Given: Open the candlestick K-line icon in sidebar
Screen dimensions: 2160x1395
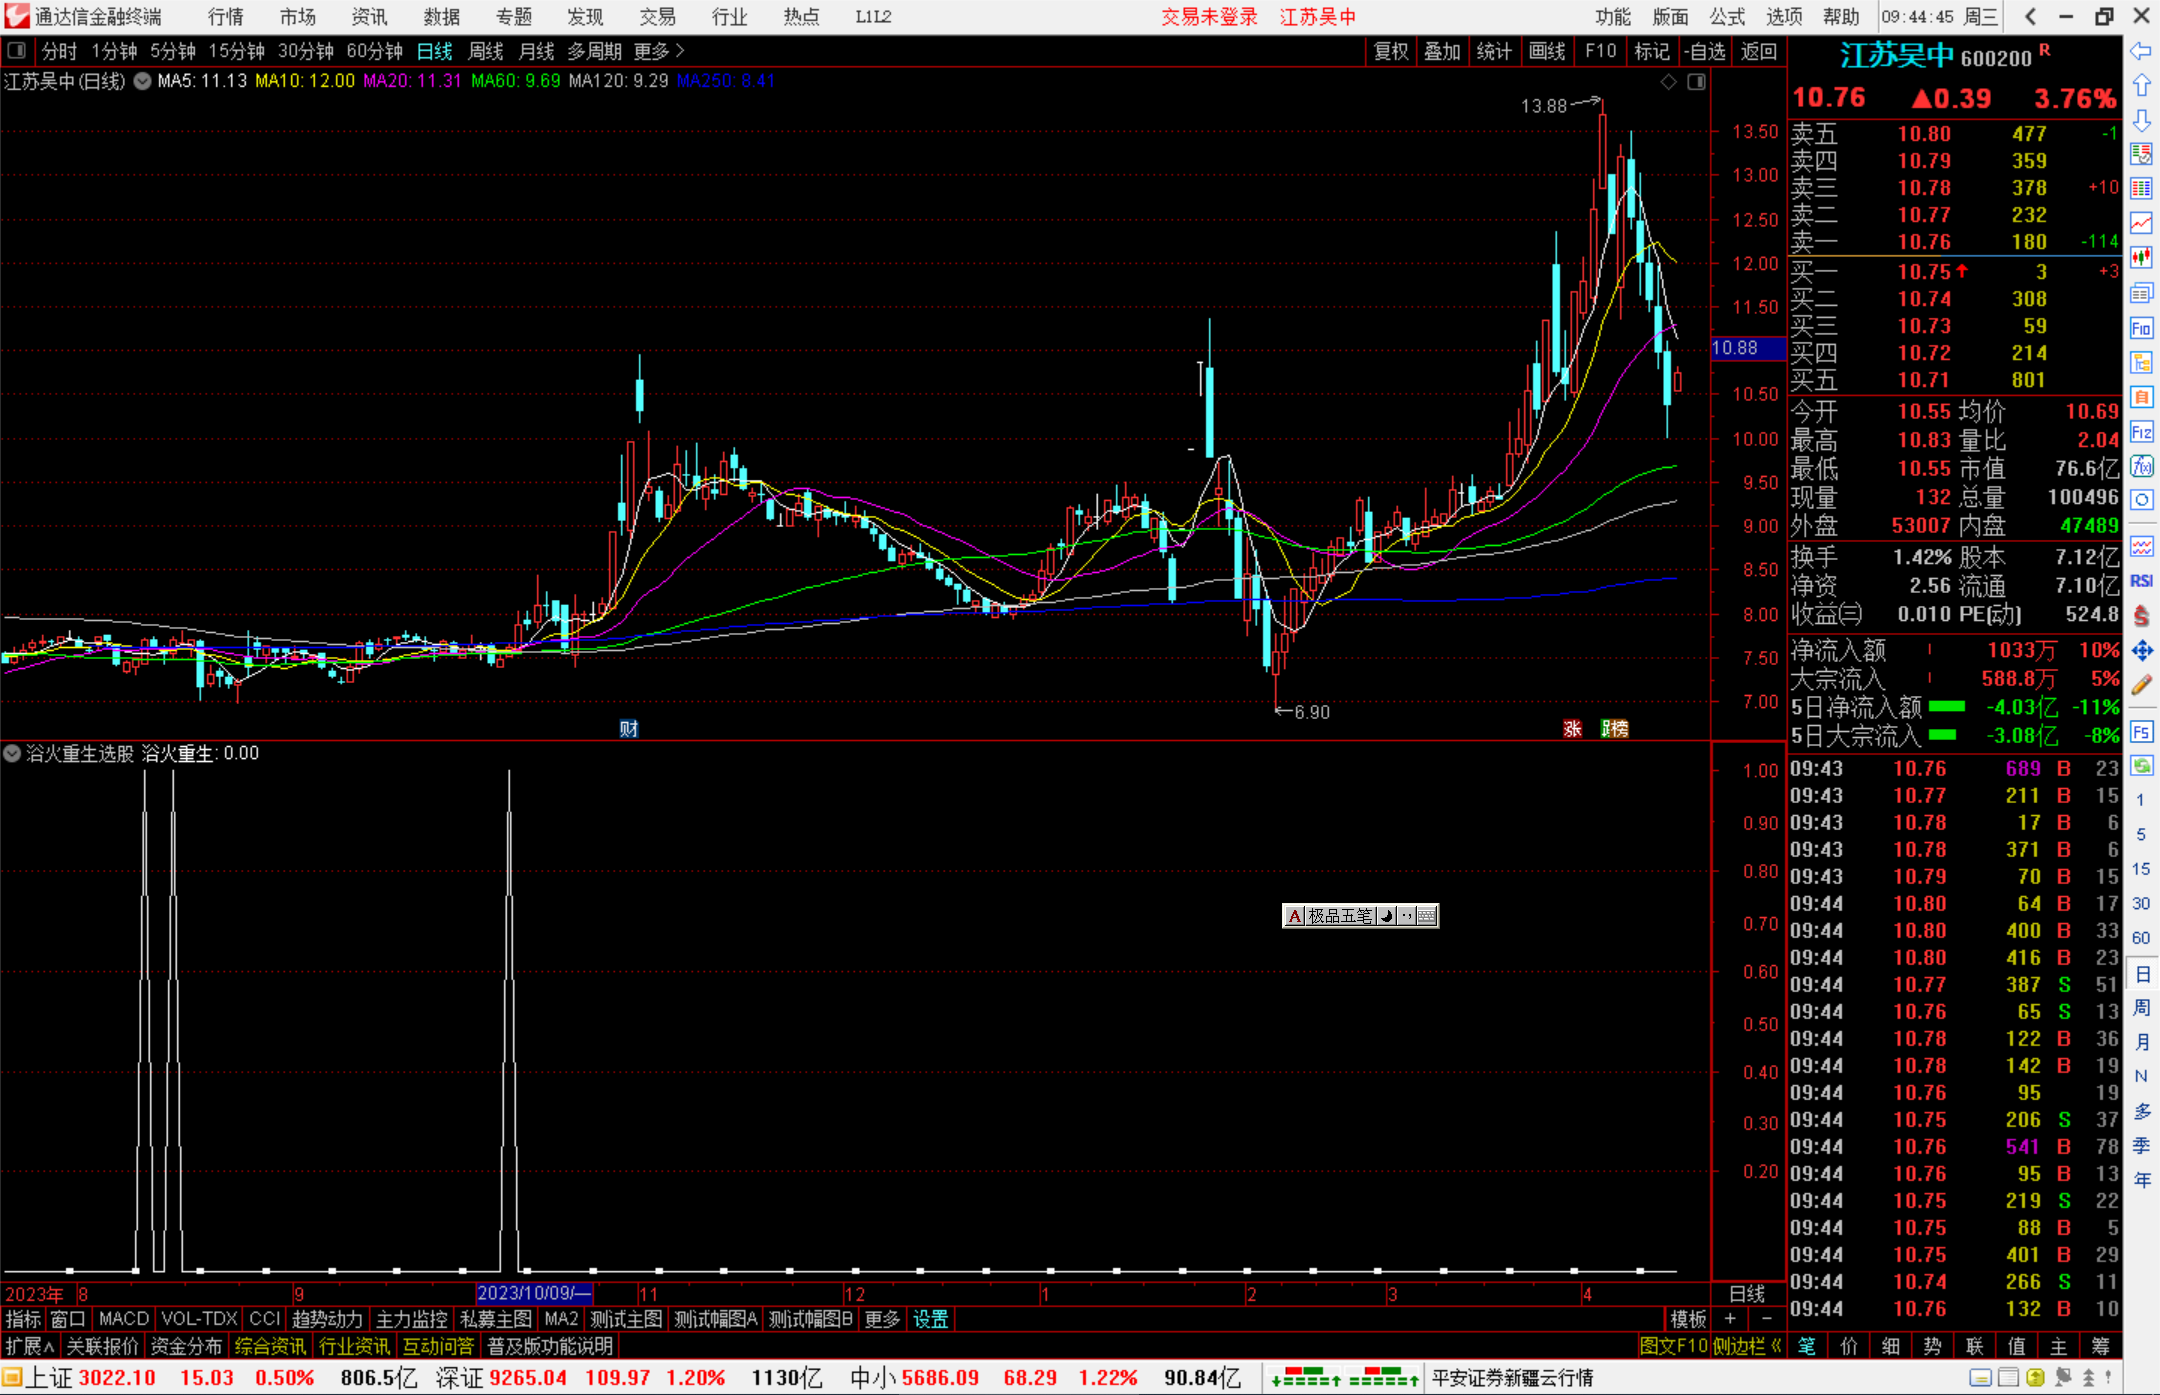Looking at the screenshot, I should pyautogui.click(x=2141, y=258).
